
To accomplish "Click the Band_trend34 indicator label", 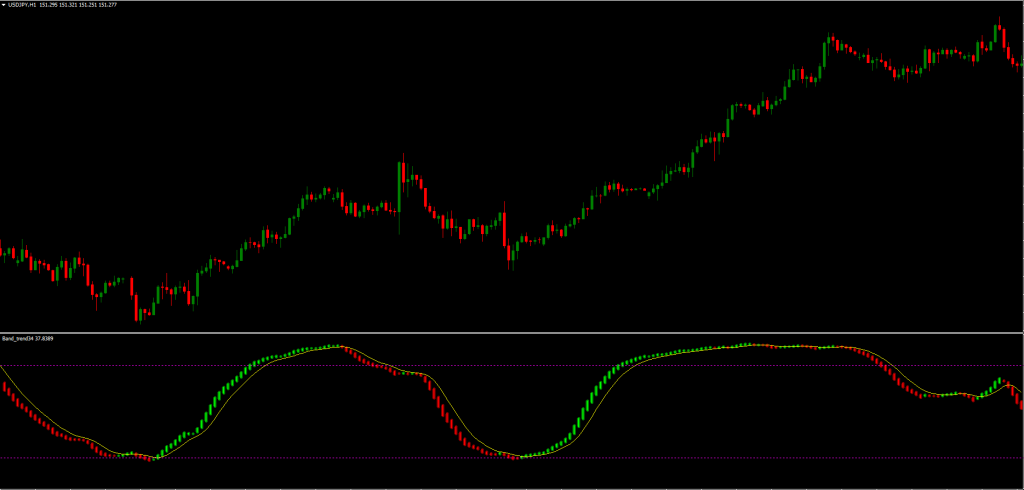I will coord(18,338).
